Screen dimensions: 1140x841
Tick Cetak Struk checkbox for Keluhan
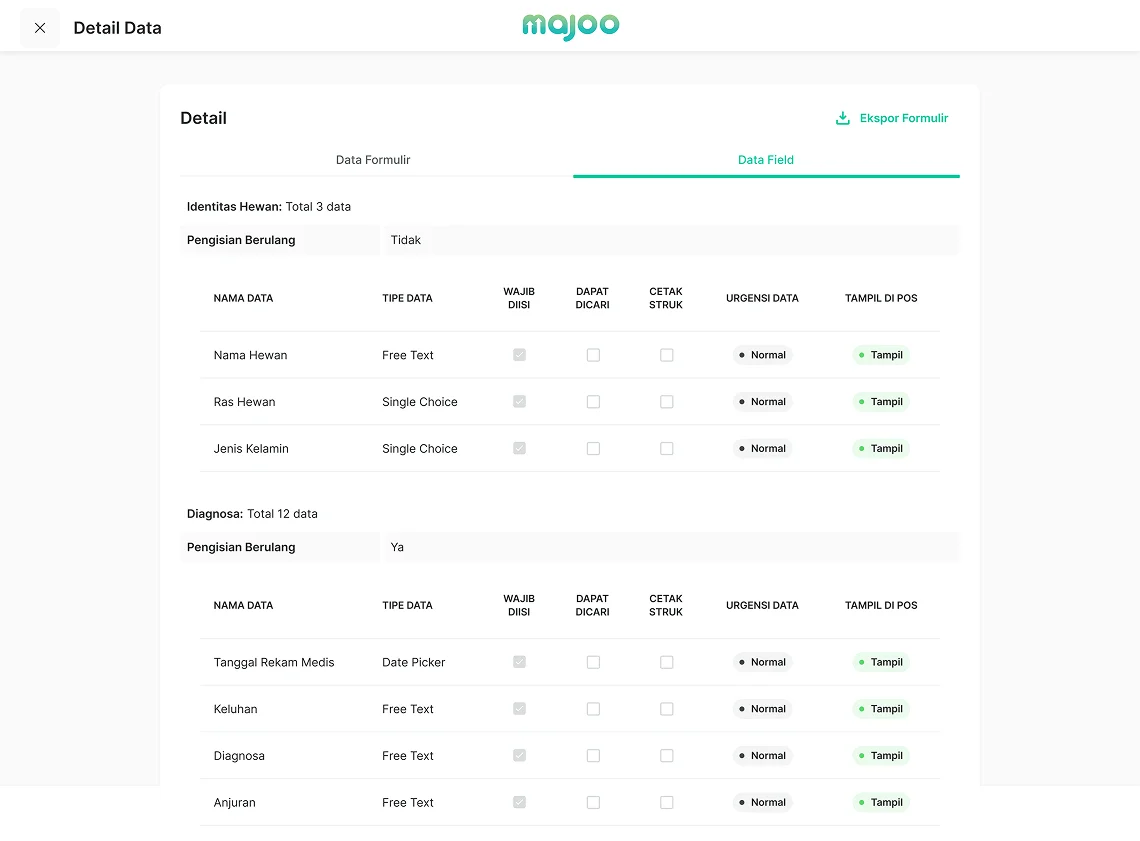[667, 709]
